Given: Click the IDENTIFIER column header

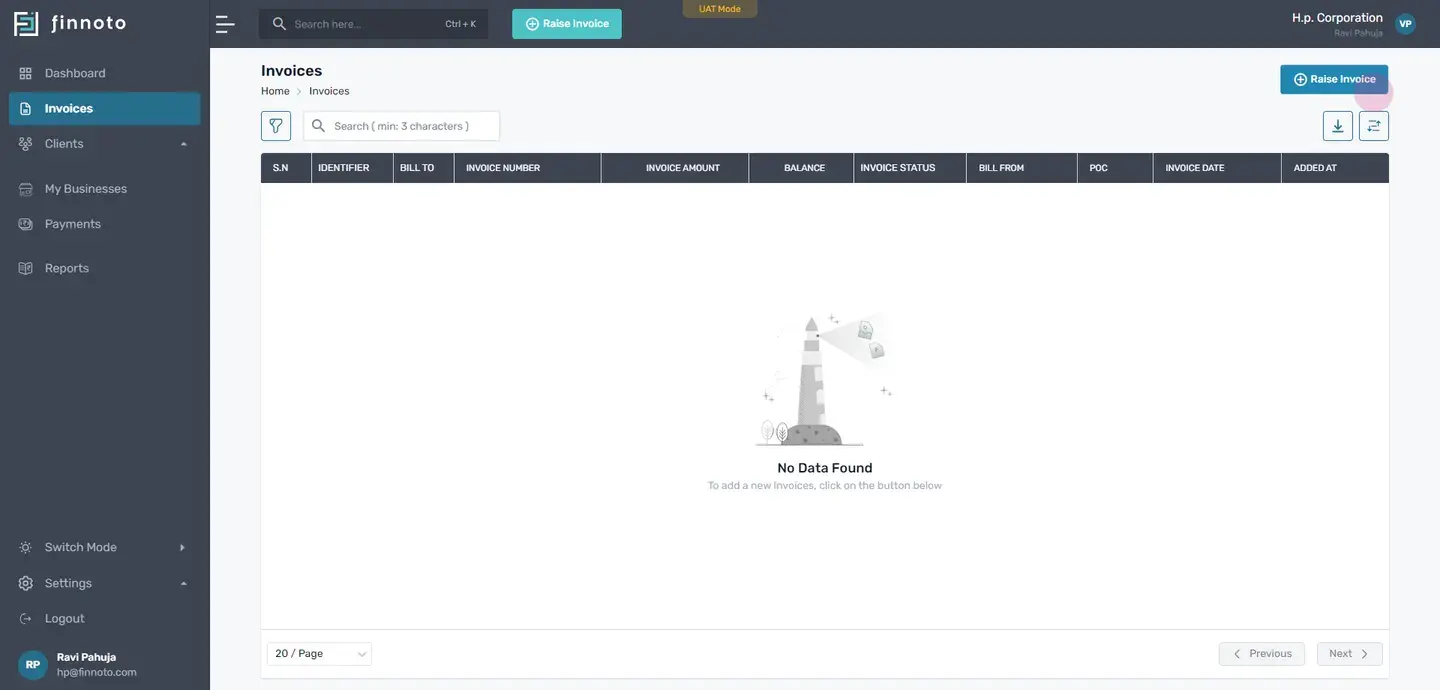Looking at the screenshot, I should point(352,168).
